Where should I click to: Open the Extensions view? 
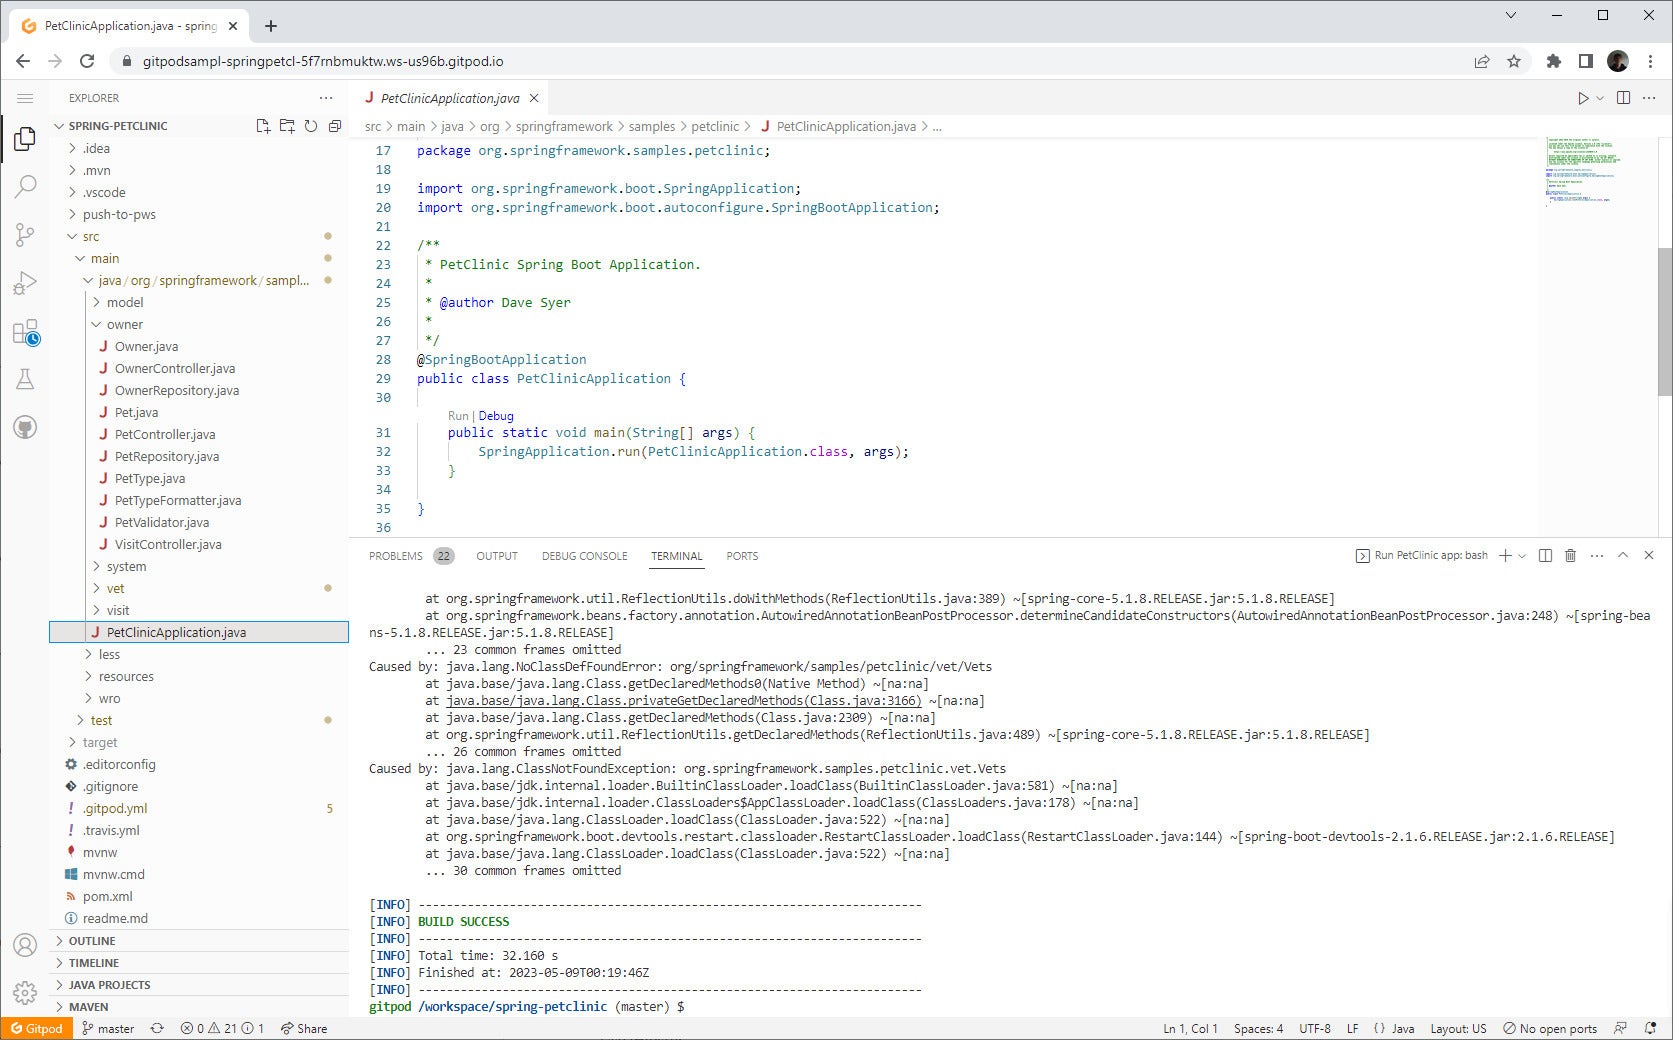25,332
